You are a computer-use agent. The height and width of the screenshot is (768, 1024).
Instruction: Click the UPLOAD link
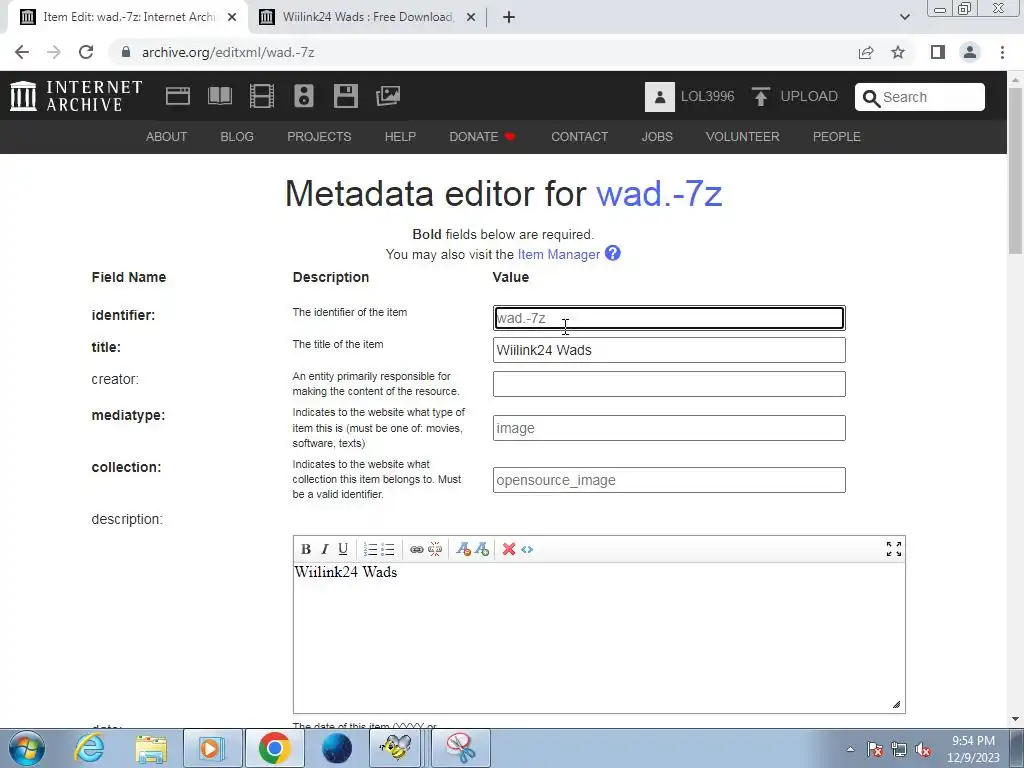[x=809, y=97]
